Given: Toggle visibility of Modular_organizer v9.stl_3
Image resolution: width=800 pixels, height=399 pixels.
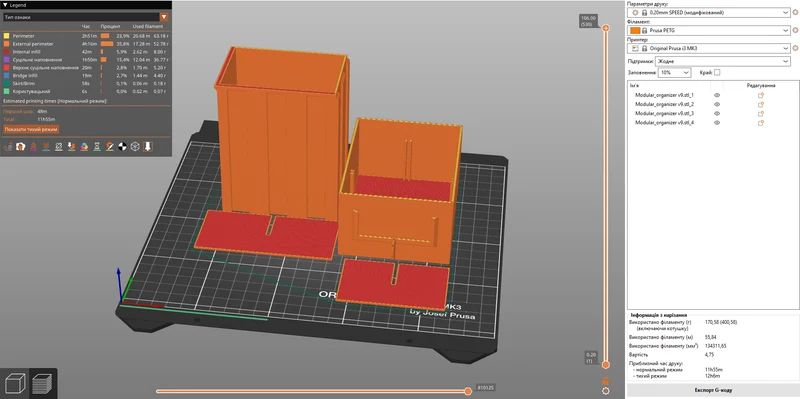Looking at the screenshot, I should 717,114.
